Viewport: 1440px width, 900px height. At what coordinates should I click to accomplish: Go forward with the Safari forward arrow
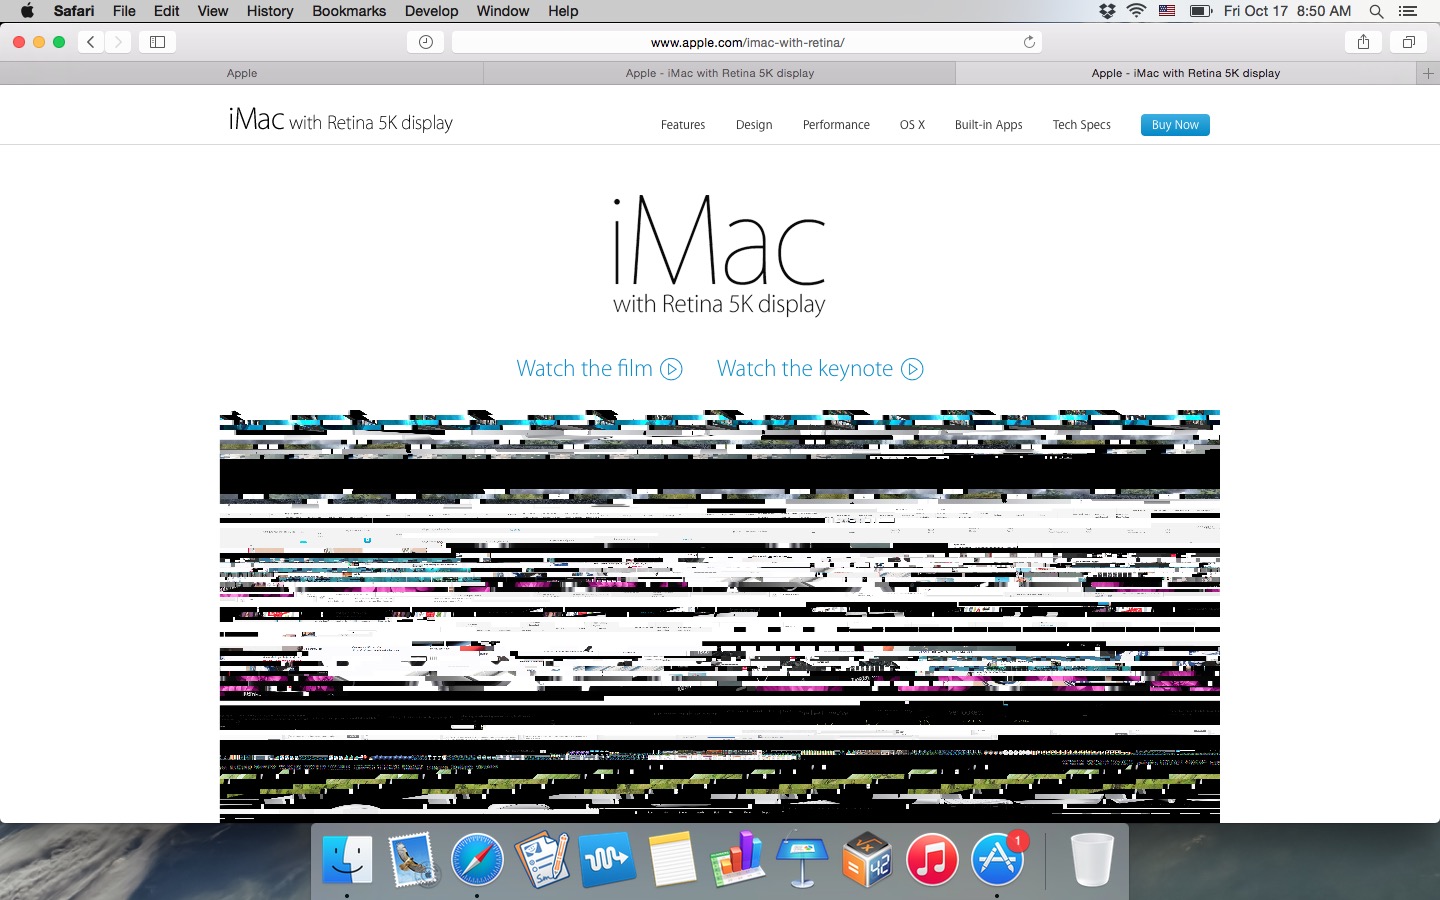coord(118,42)
